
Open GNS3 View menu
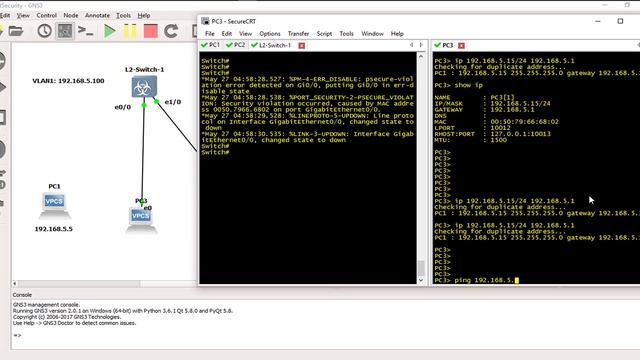point(23,16)
